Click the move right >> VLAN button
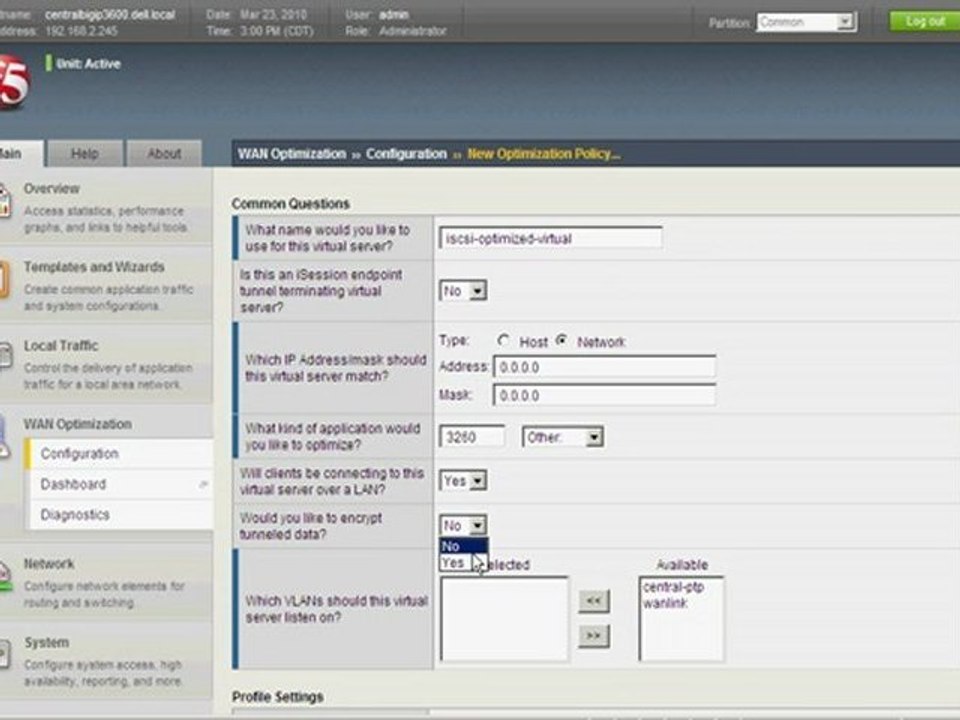This screenshot has width=960, height=720. click(594, 636)
